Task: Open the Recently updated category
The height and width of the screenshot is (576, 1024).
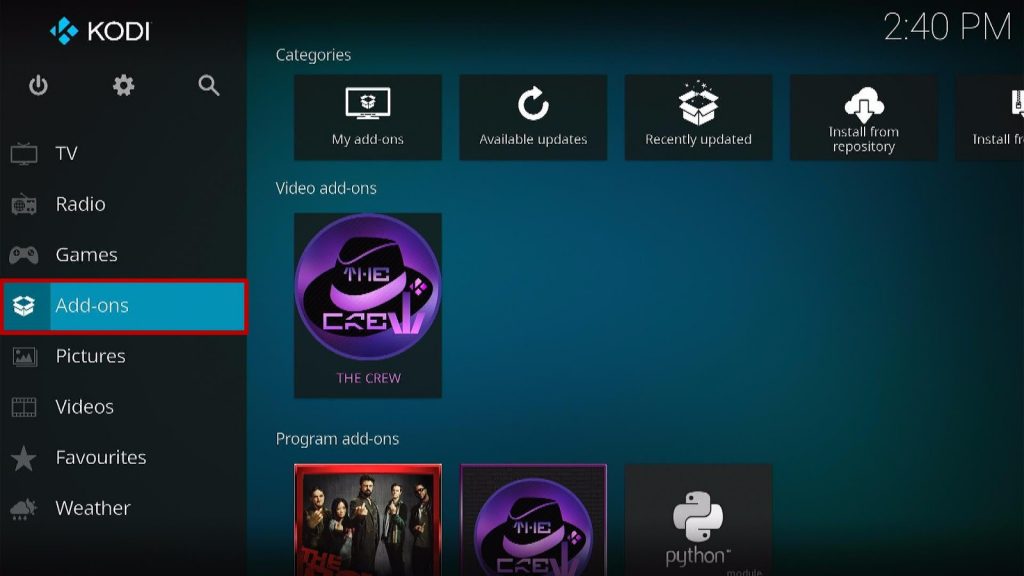Action: (698, 118)
